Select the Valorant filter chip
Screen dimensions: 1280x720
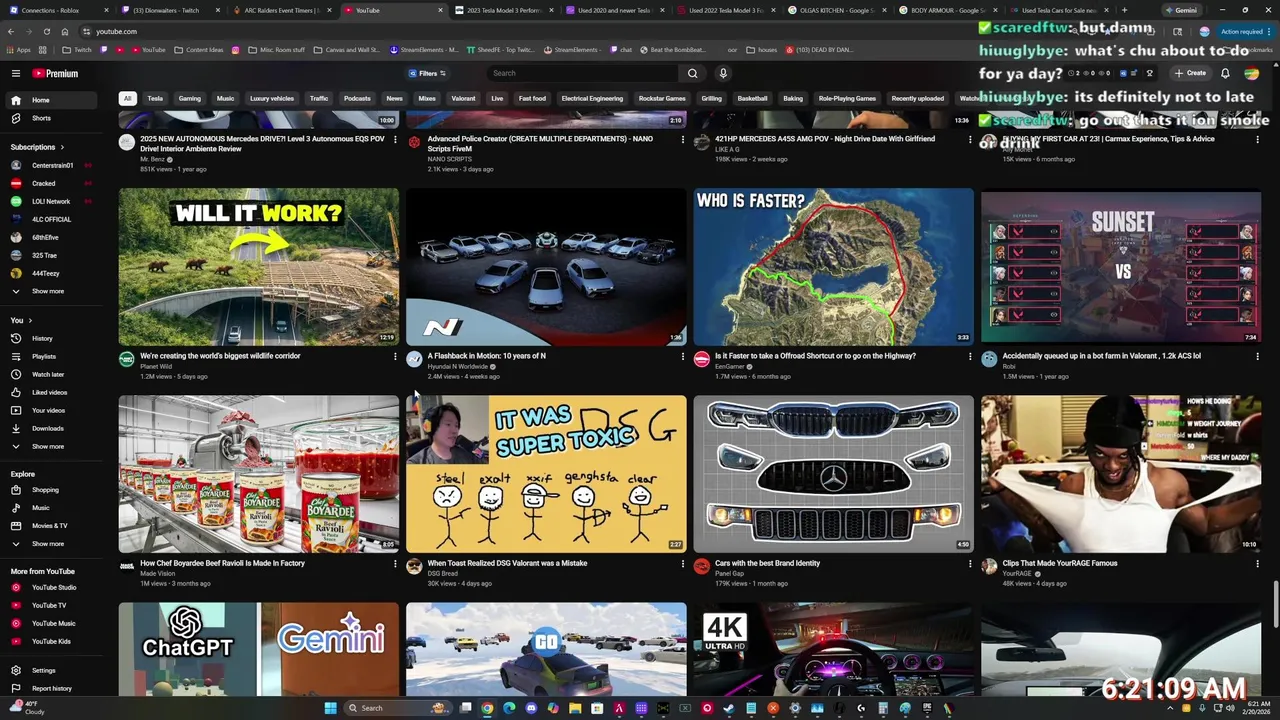463,98
